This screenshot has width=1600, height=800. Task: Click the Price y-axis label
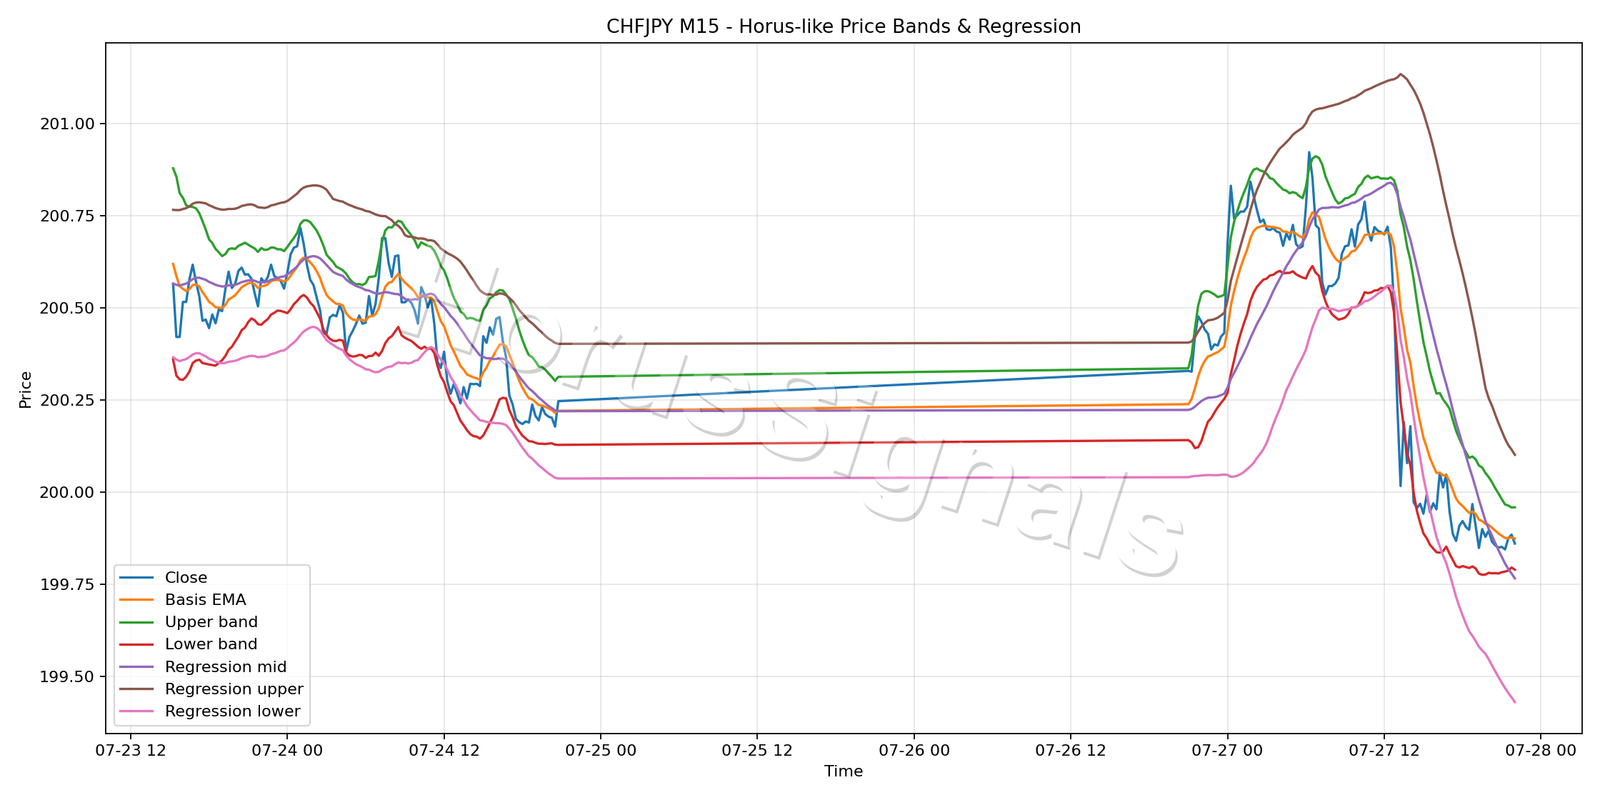(x=26, y=390)
